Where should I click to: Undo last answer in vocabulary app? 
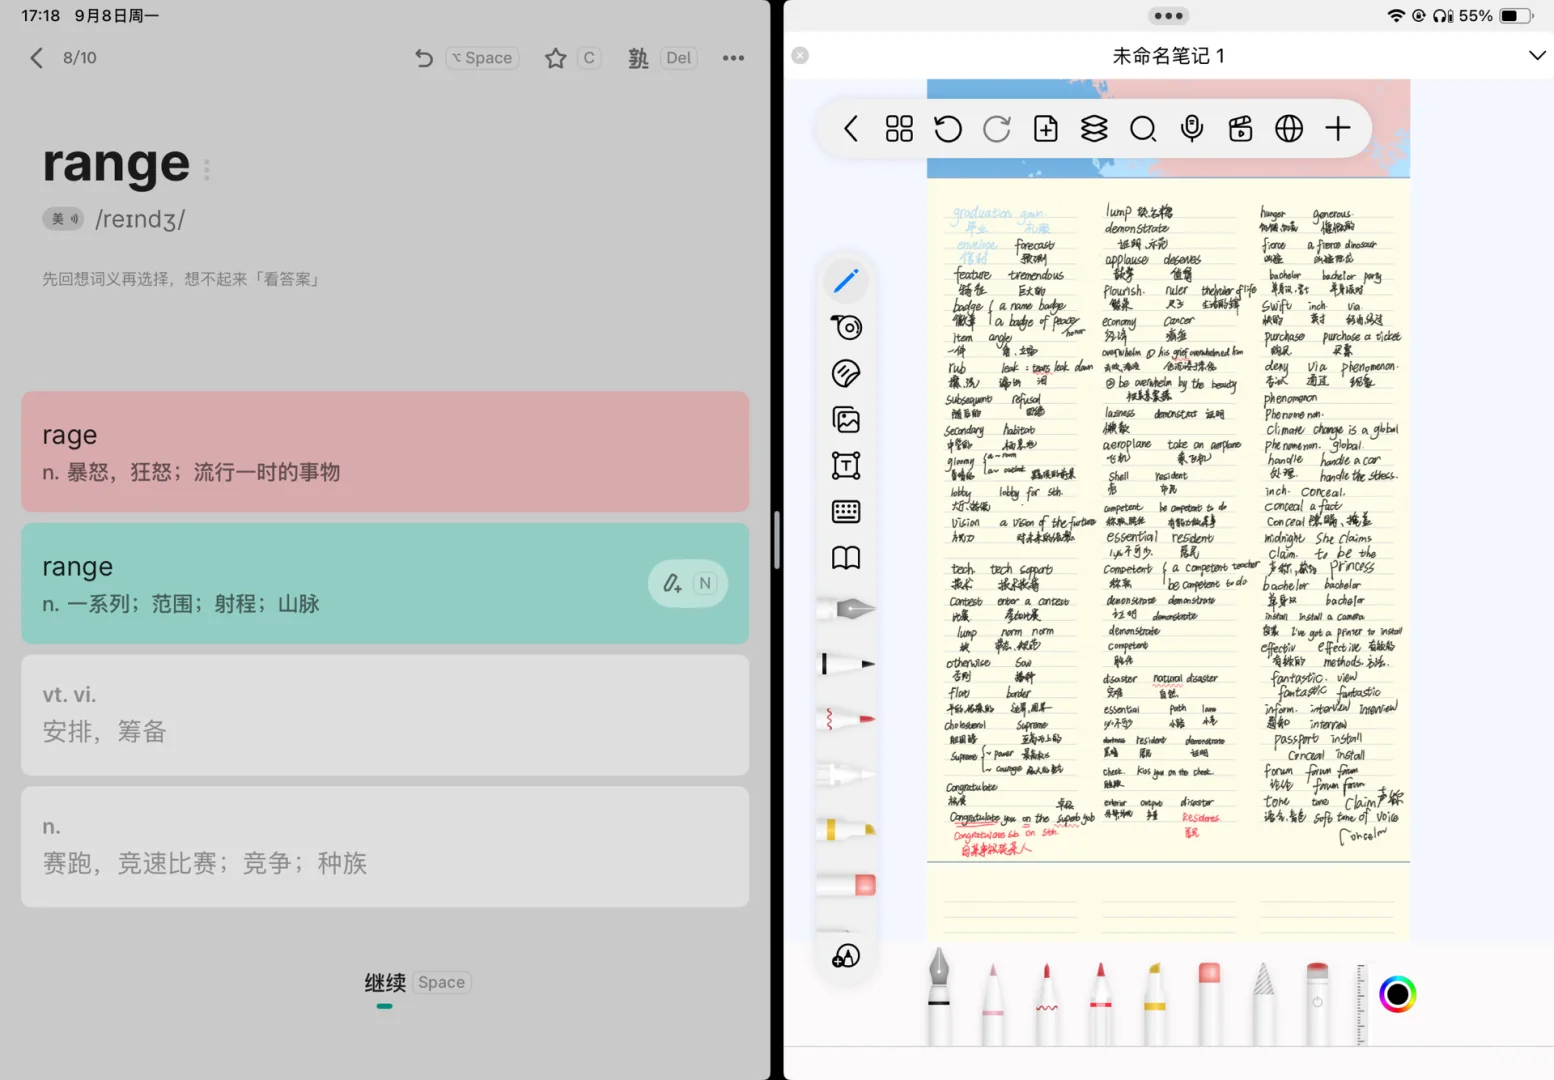[x=424, y=58]
